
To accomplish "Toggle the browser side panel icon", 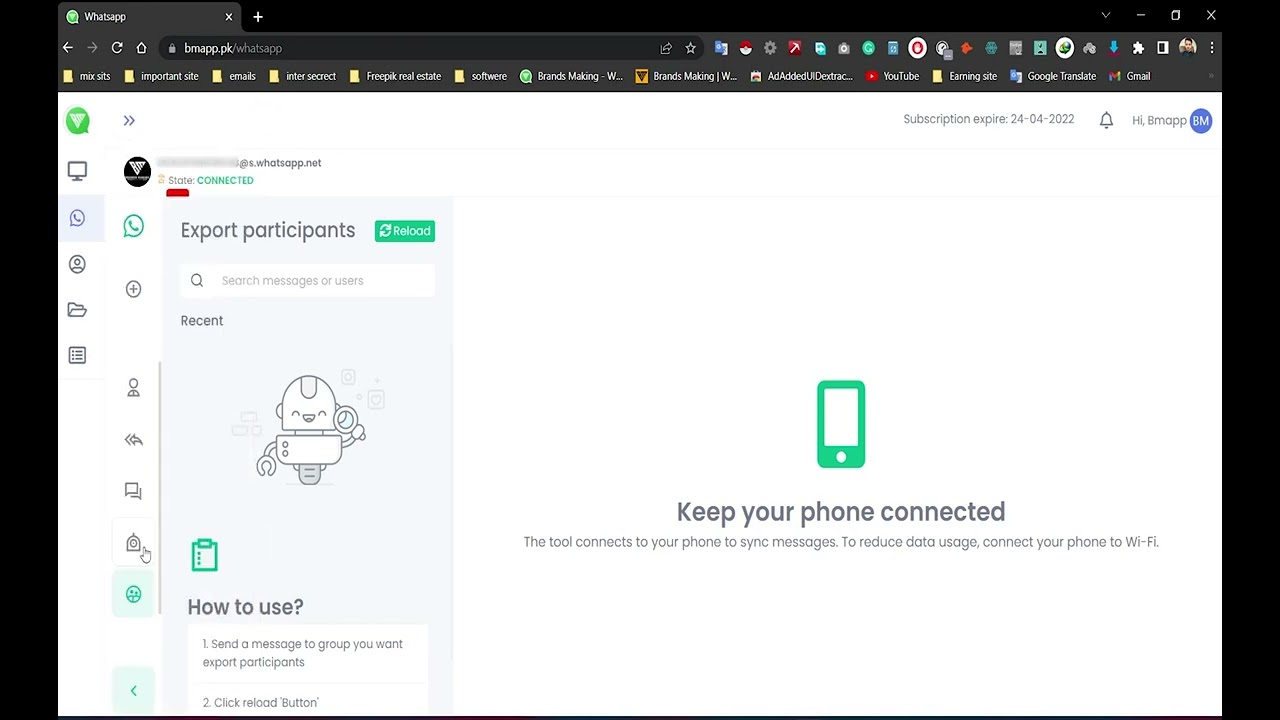I will (1163, 48).
